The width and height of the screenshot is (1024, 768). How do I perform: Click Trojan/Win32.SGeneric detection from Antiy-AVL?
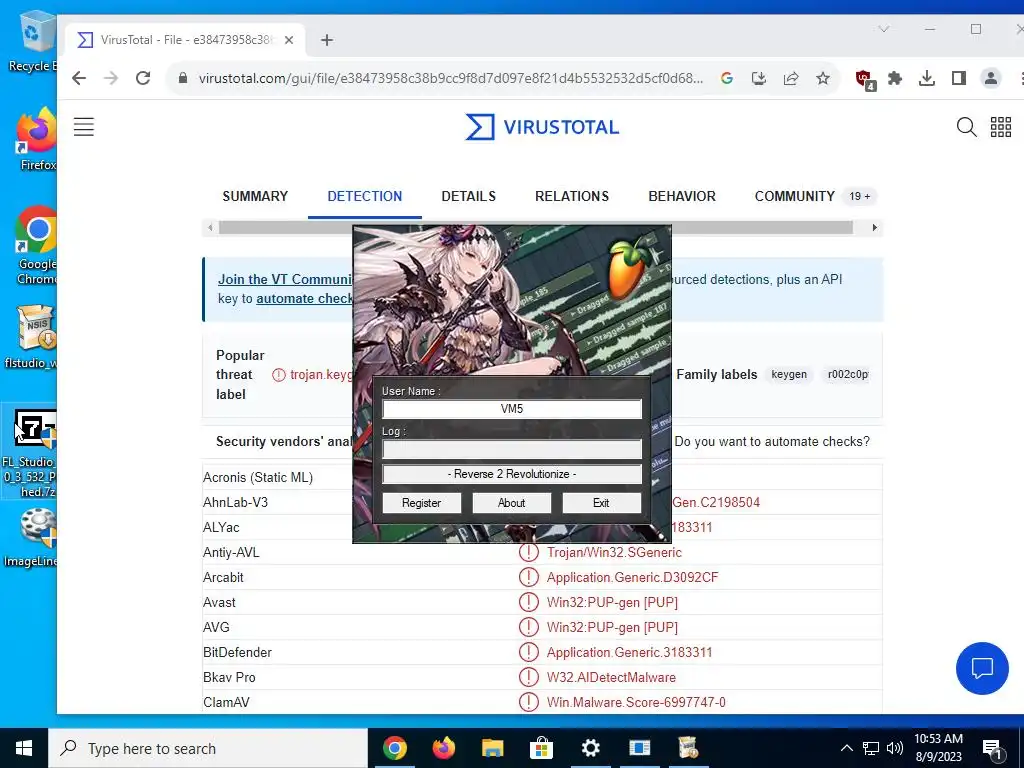614,552
